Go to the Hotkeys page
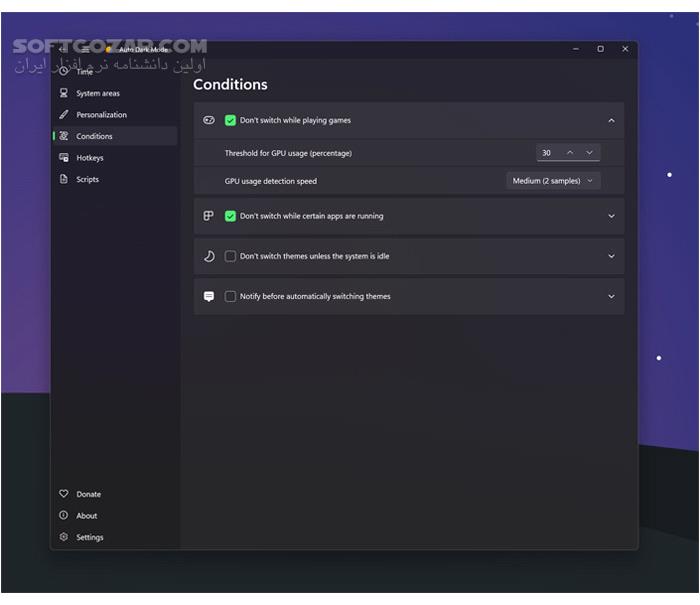The height and width of the screenshot is (605, 700). pos(115,157)
